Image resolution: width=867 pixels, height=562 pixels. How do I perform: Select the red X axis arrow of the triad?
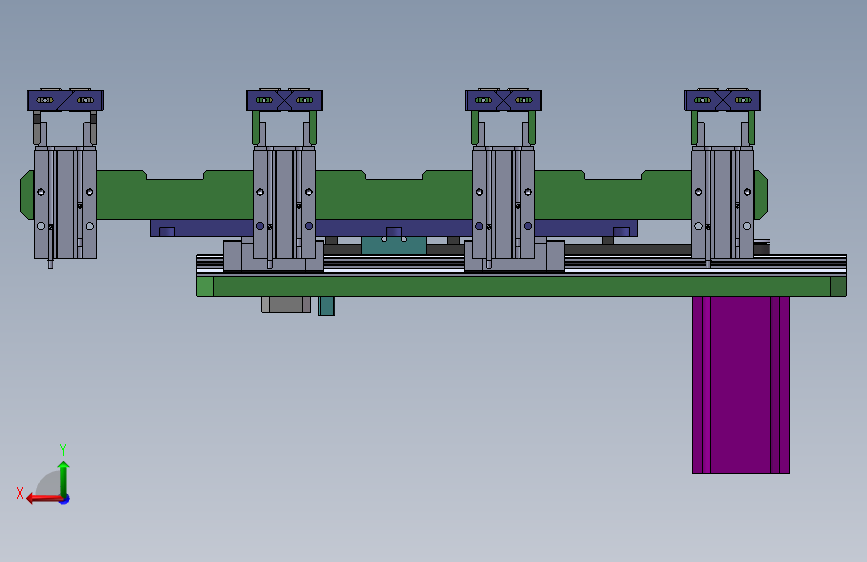(44, 499)
